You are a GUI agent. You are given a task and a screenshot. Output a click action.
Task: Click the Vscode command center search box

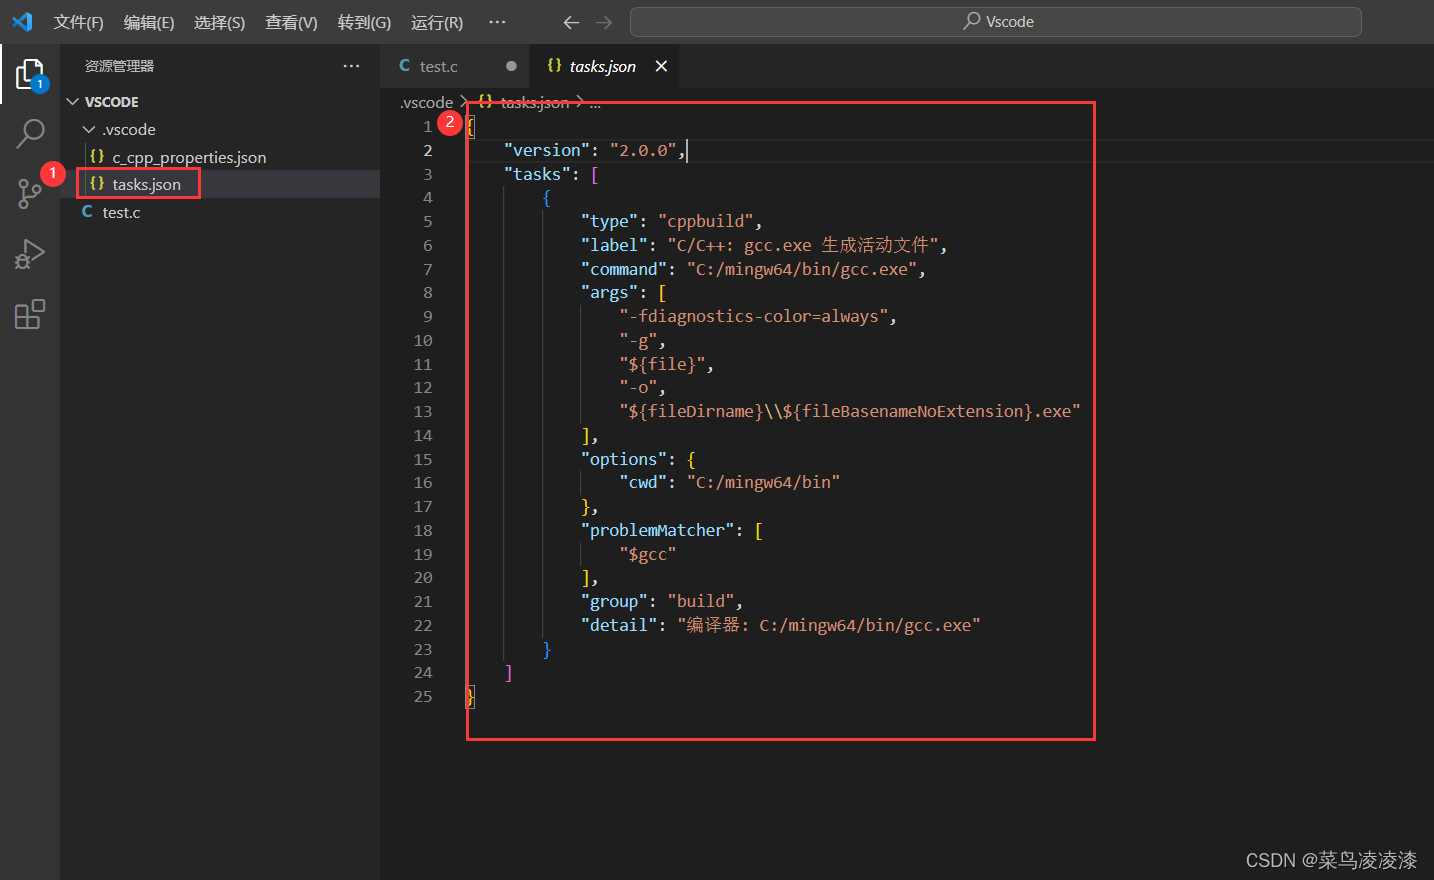pyautogui.click(x=995, y=22)
